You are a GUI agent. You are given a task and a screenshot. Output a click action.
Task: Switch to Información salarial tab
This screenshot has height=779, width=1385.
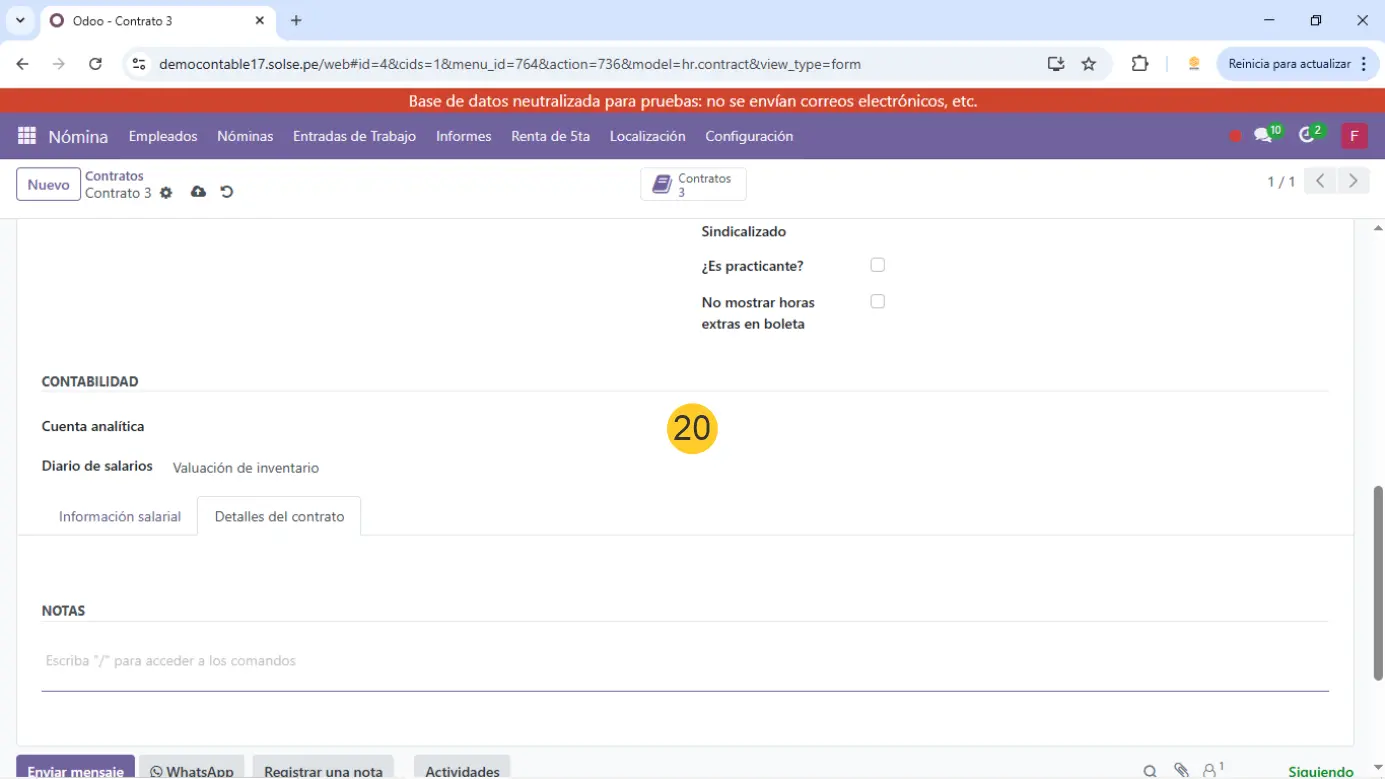pyautogui.click(x=120, y=517)
